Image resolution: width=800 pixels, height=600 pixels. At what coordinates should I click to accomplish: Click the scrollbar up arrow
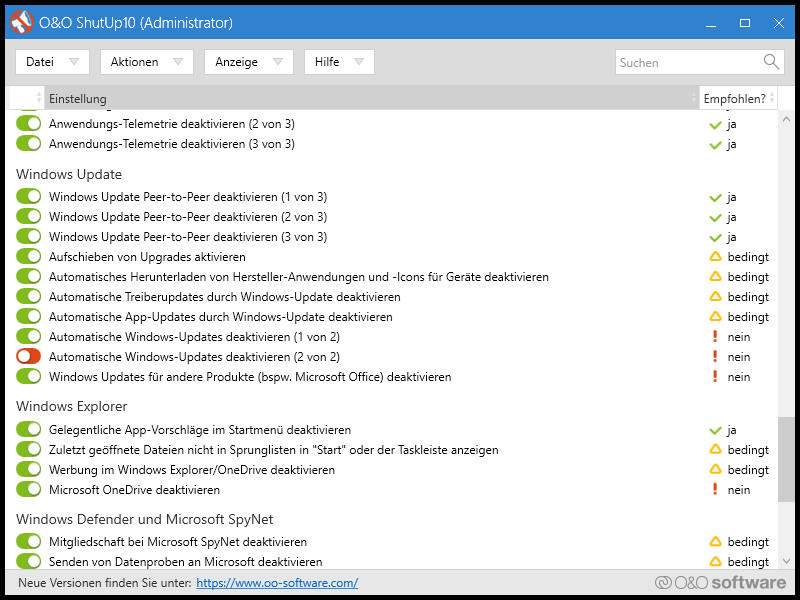pos(786,119)
